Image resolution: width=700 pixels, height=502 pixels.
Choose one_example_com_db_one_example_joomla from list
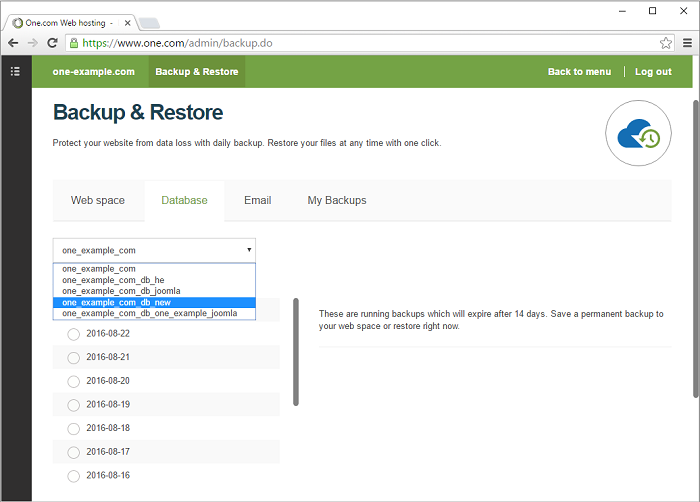(x=154, y=314)
